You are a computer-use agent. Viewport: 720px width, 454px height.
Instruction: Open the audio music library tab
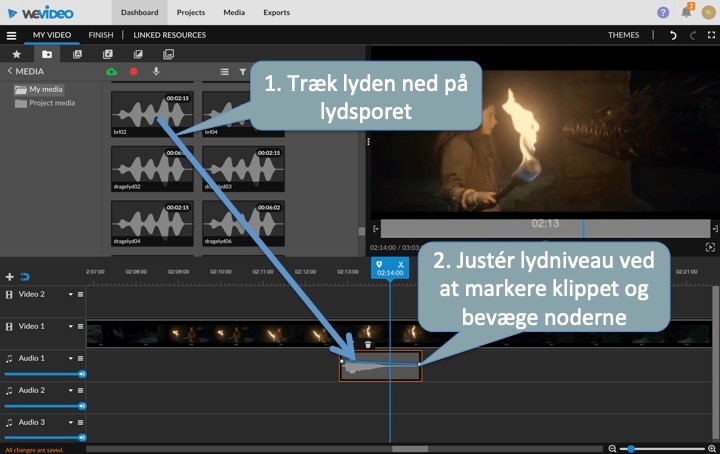tap(108, 54)
